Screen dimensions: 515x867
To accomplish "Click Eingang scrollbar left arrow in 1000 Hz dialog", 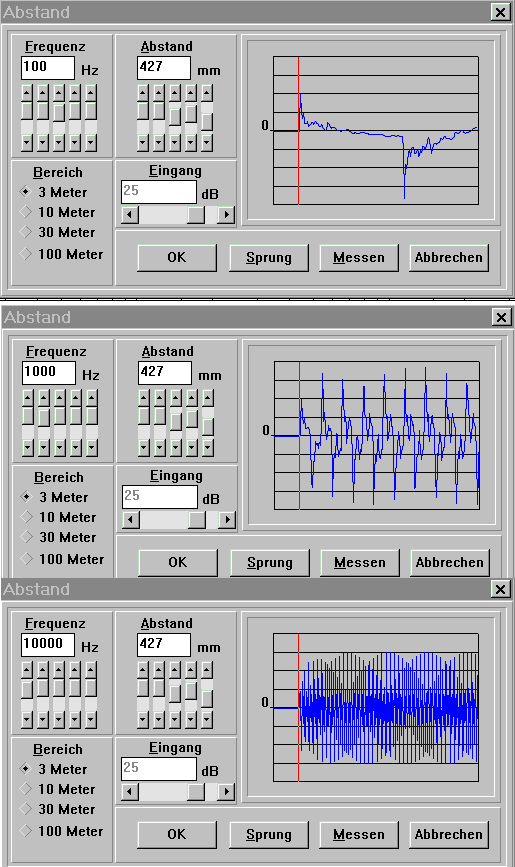I will 131,519.
